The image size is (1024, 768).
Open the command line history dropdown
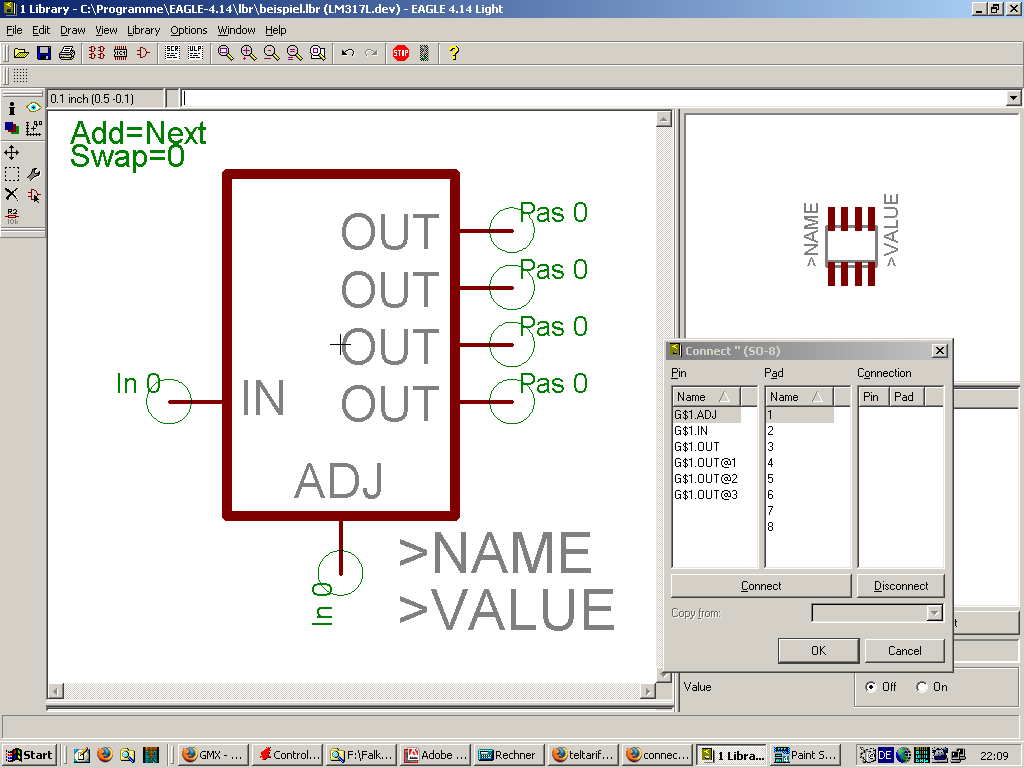[x=1013, y=99]
